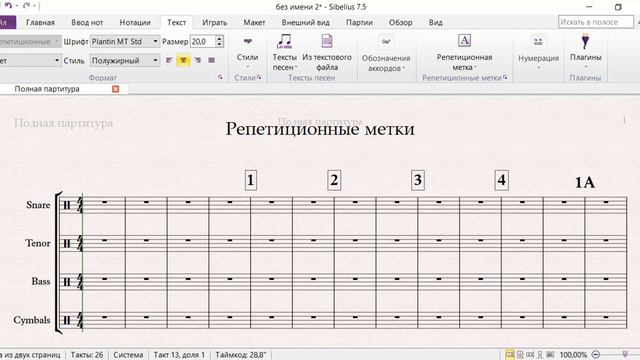The height and width of the screenshot is (360, 640).
Task: Toggle center text alignment (highlighted)
Action: [183, 60]
